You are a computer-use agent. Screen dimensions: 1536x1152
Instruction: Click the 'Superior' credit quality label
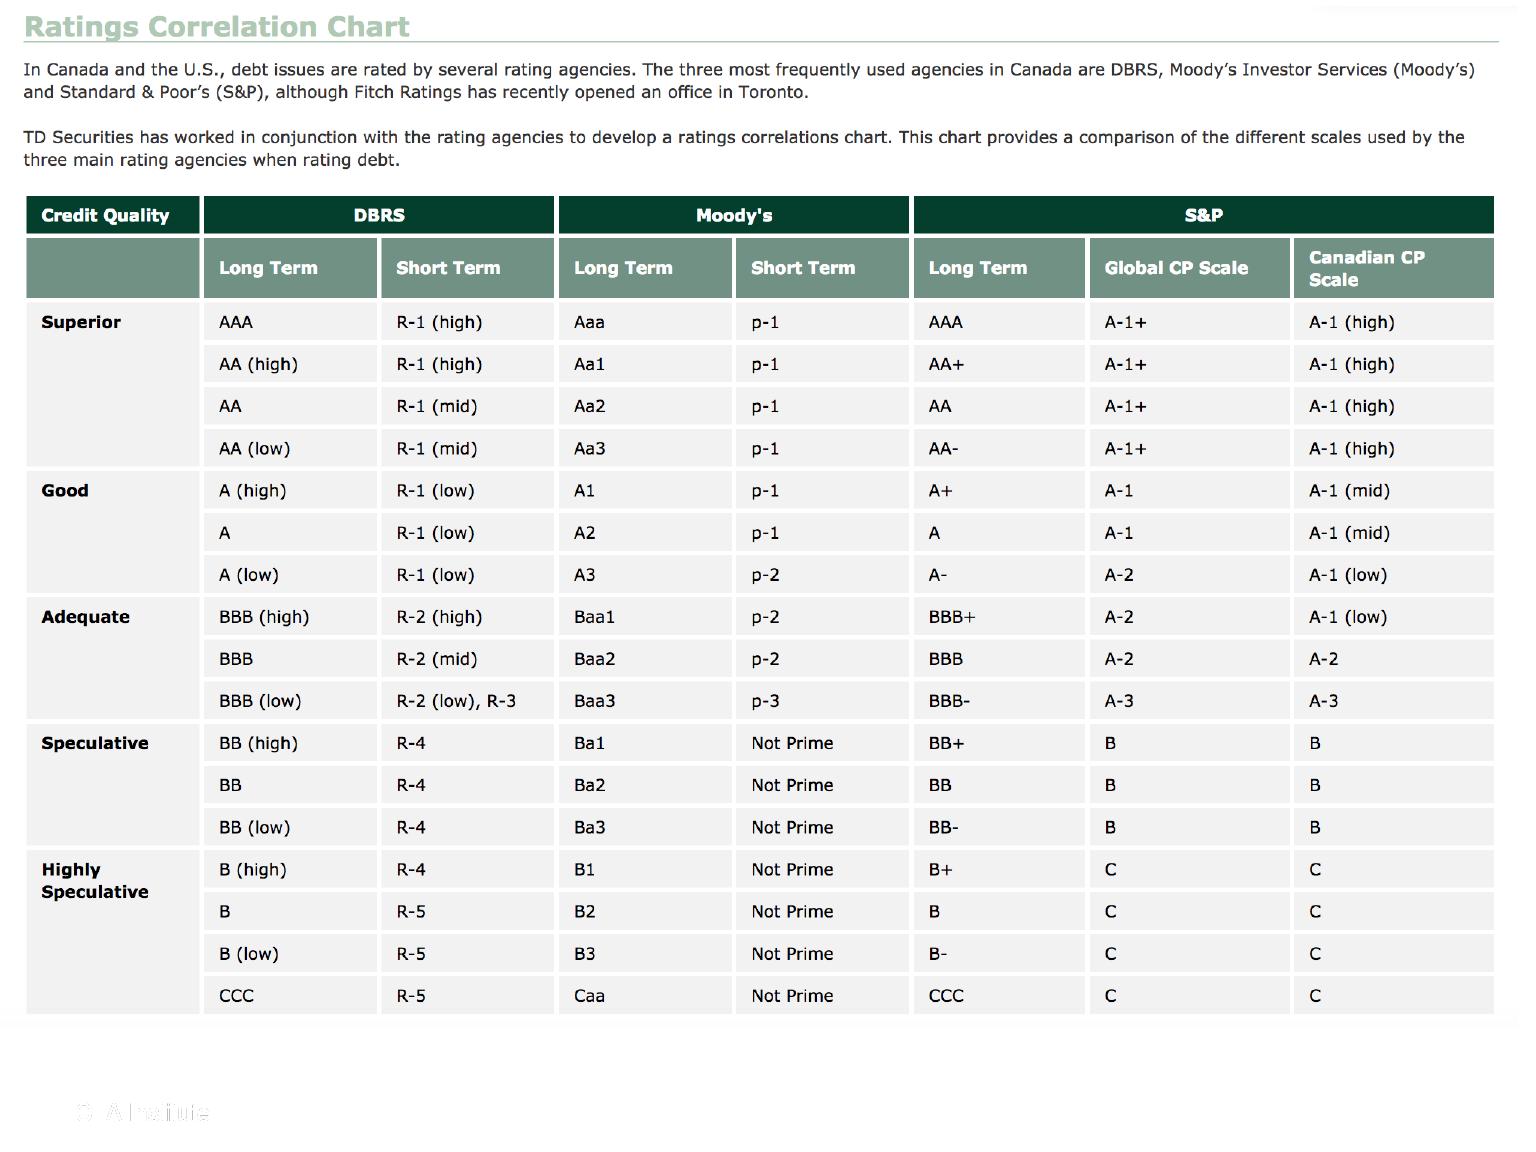(x=81, y=322)
